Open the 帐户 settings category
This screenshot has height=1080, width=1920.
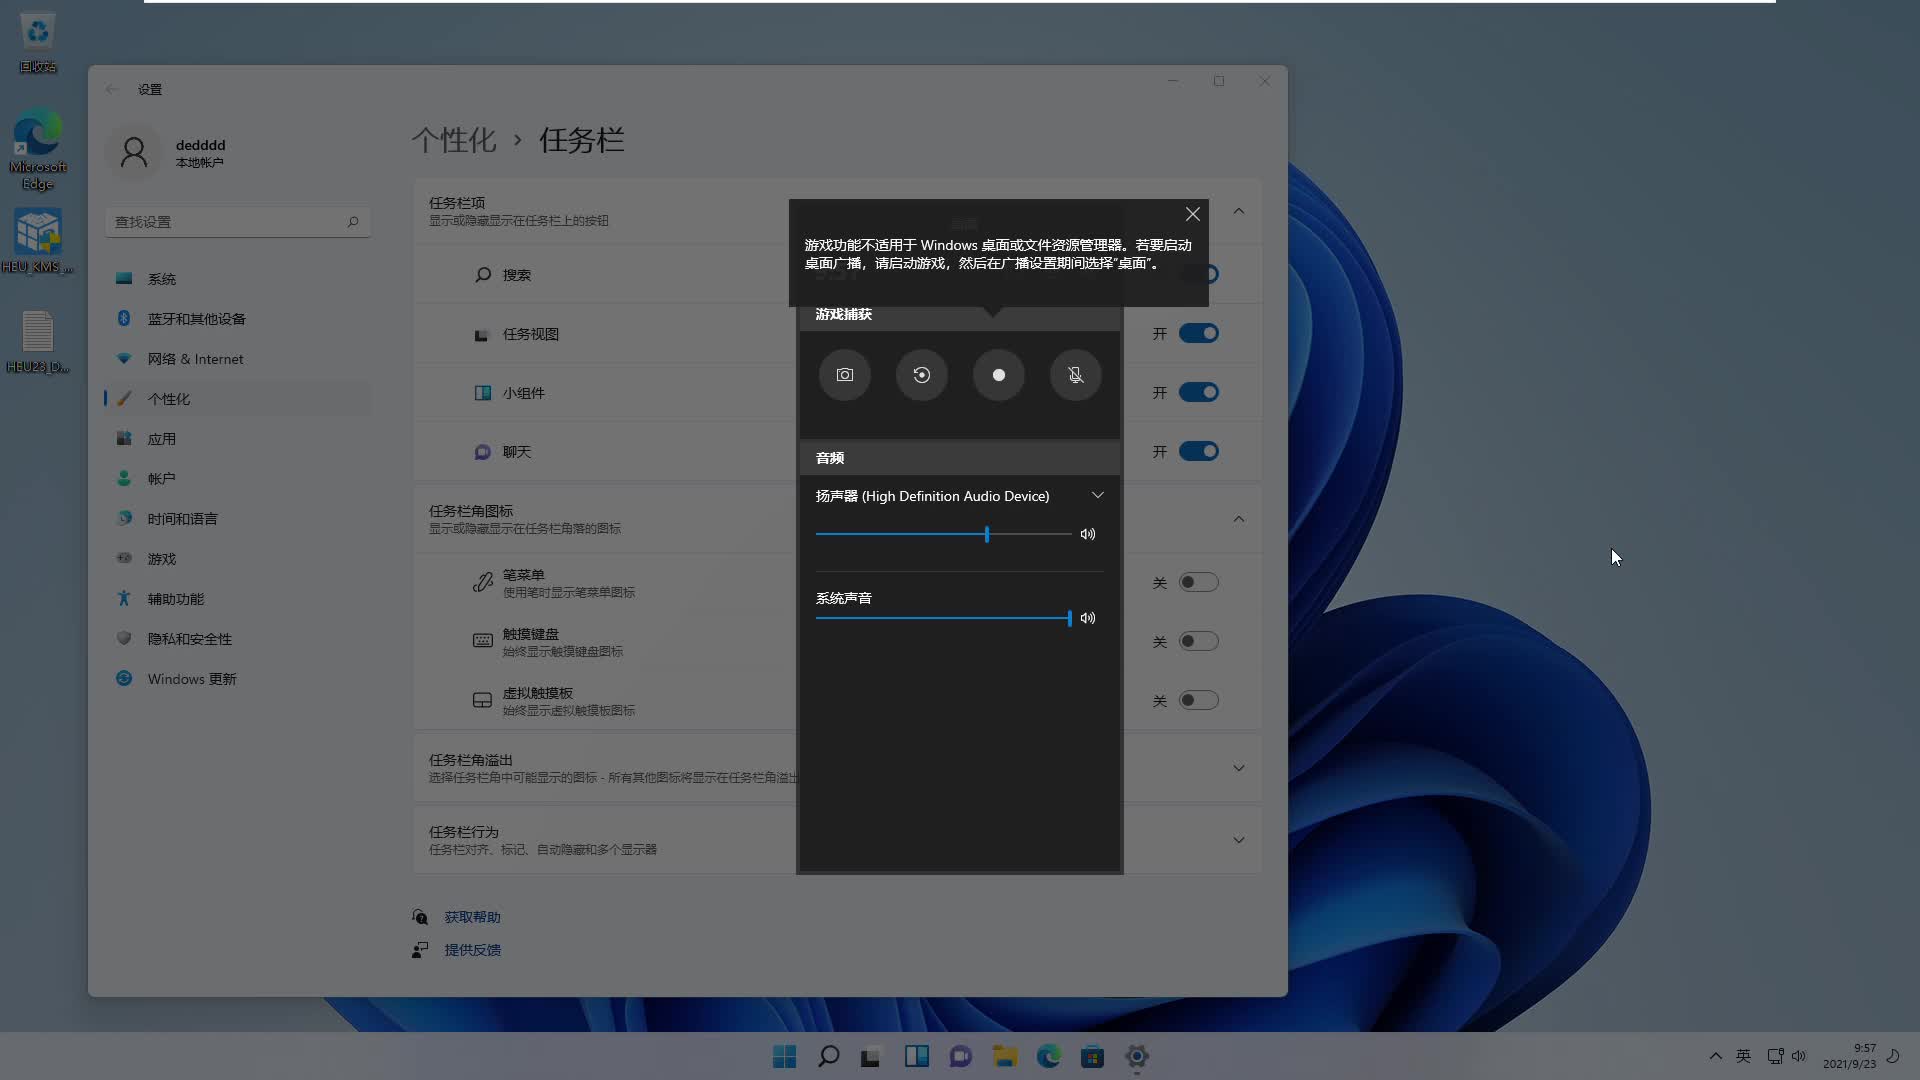coord(238,479)
